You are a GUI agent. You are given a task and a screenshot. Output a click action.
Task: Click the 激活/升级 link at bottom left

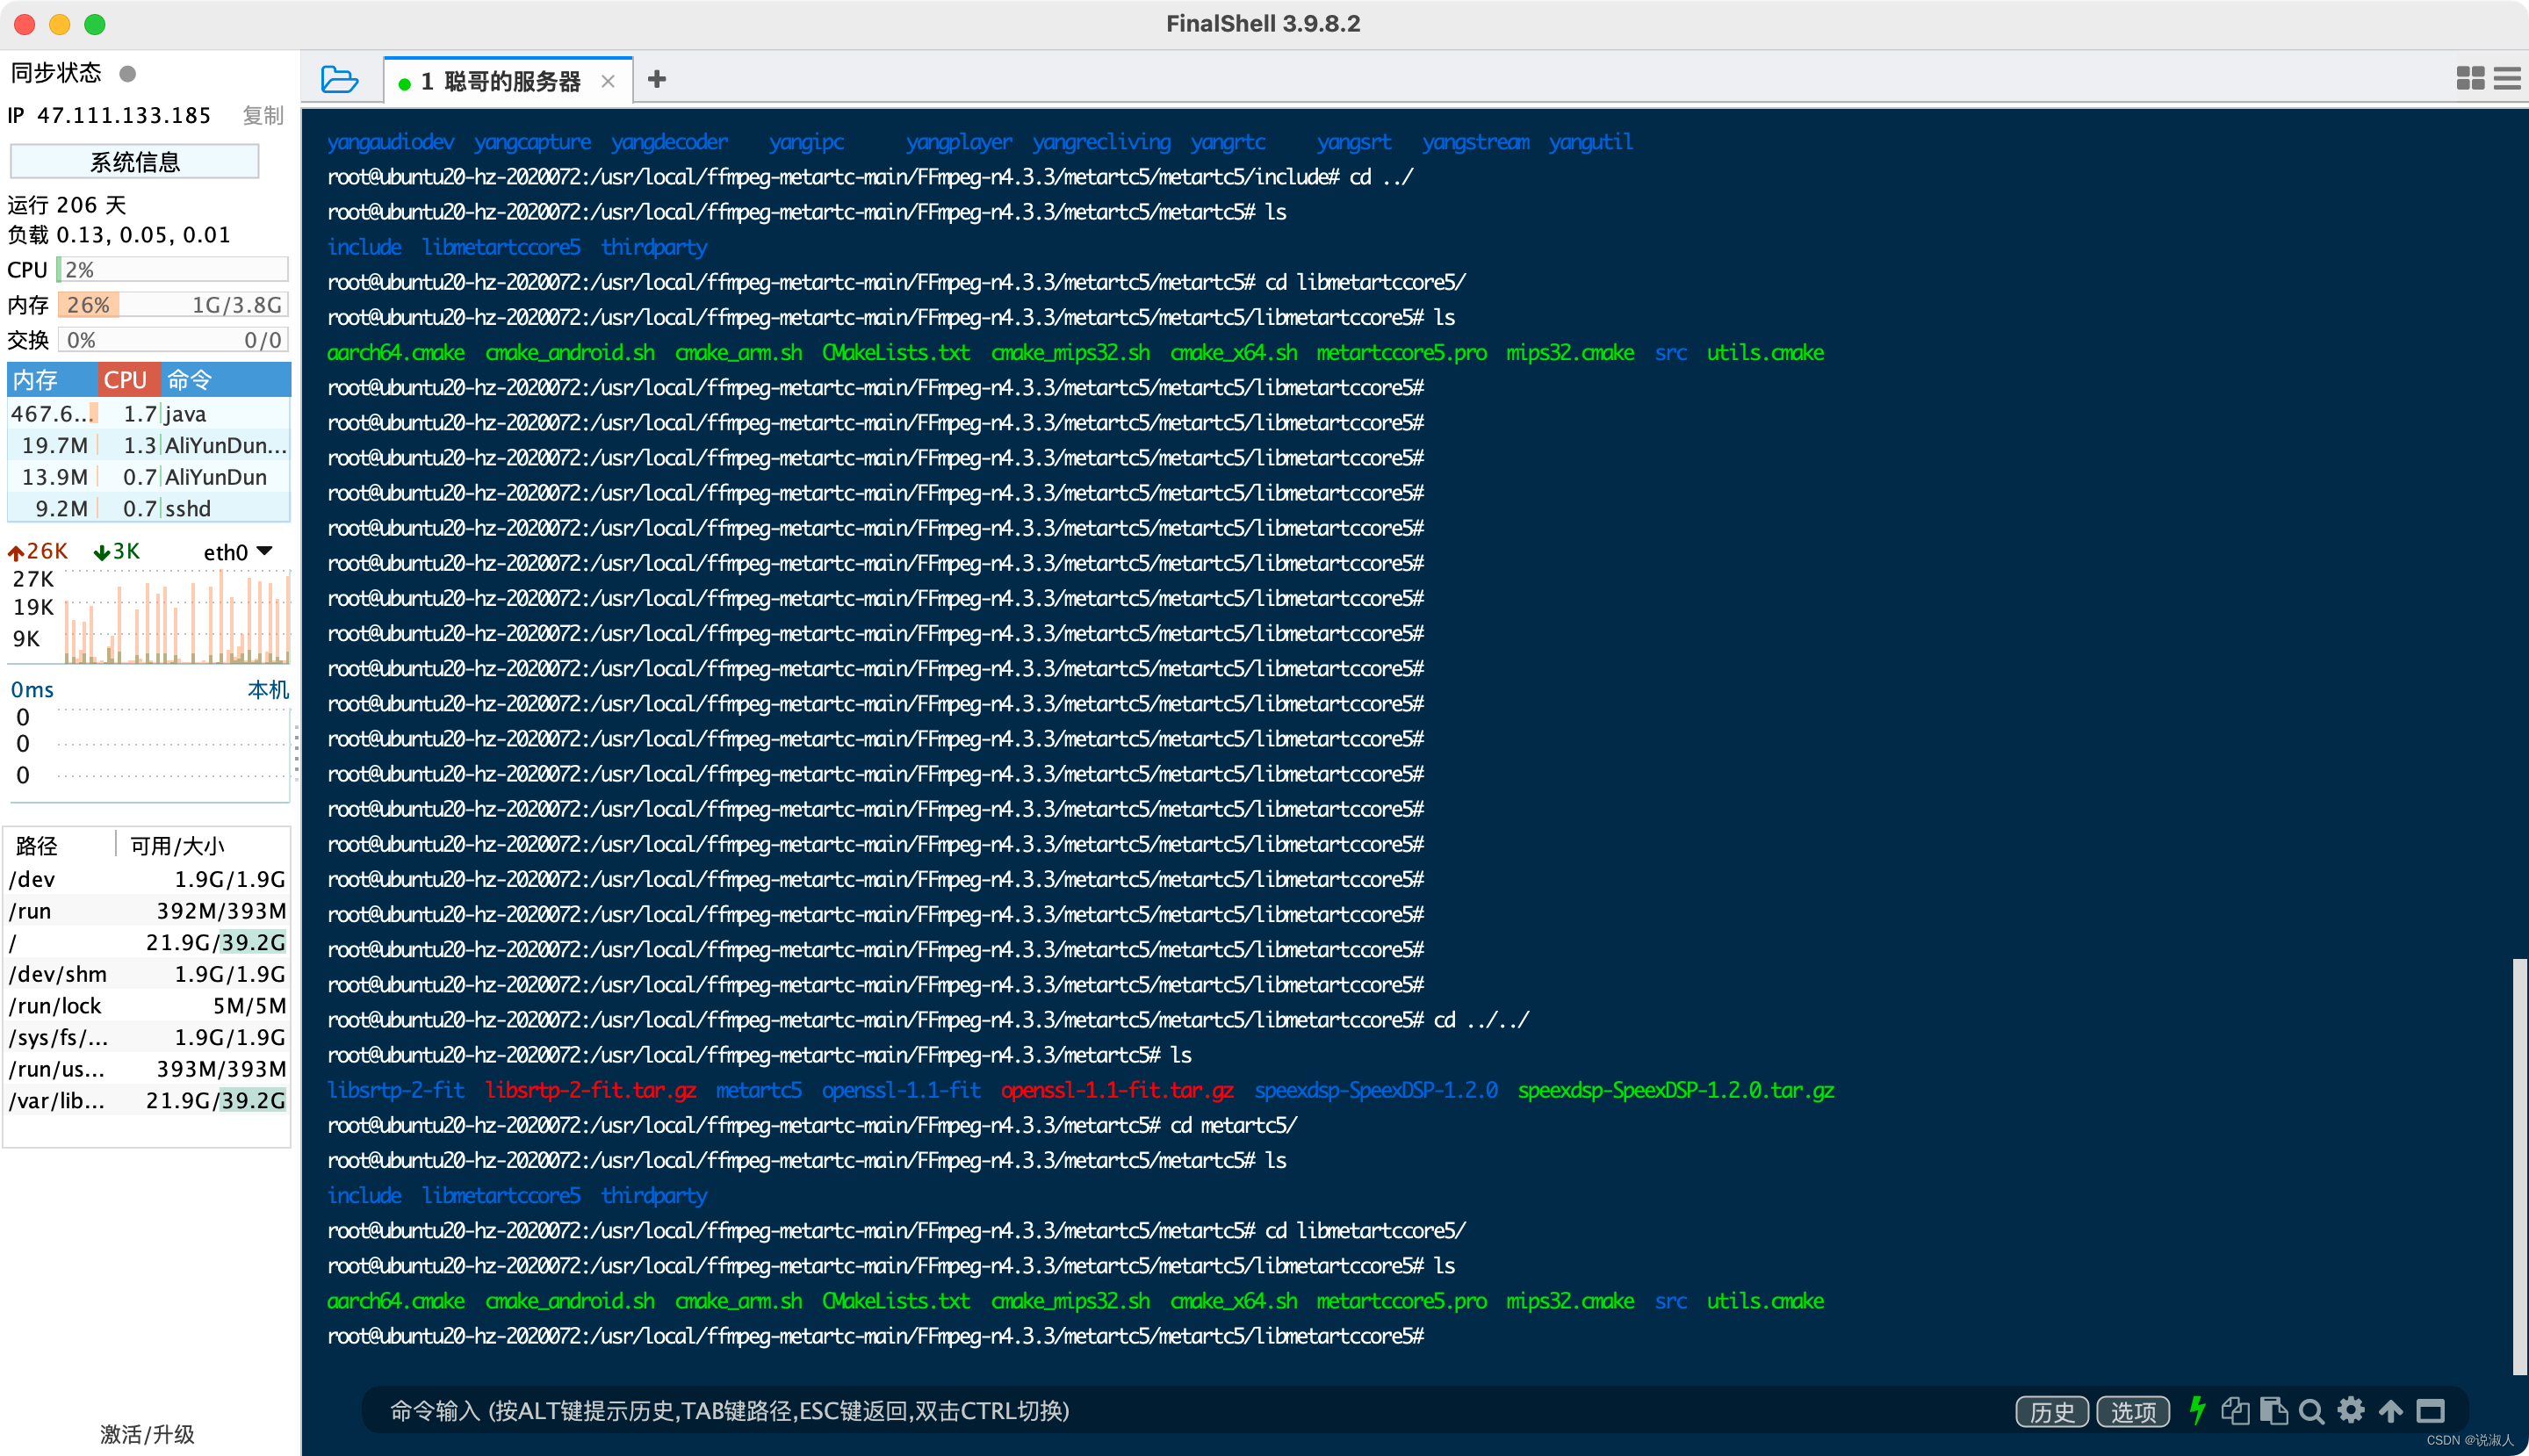tap(146, 1434)
